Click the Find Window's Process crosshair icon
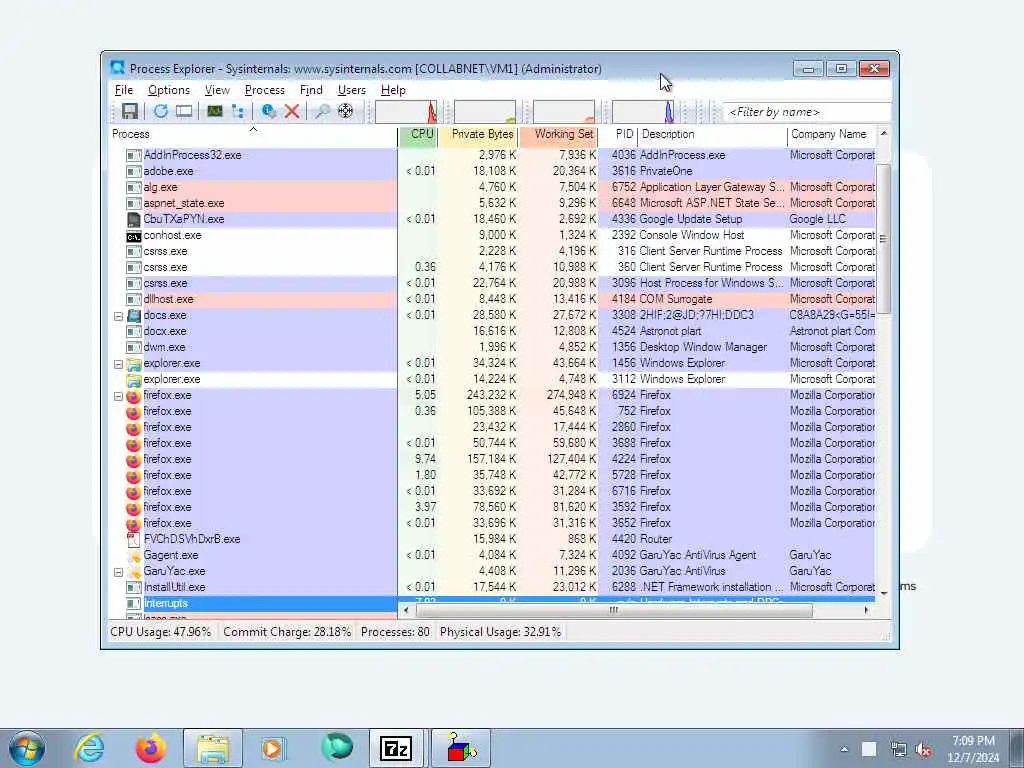 pyautogui.click(x=345, y=112)
